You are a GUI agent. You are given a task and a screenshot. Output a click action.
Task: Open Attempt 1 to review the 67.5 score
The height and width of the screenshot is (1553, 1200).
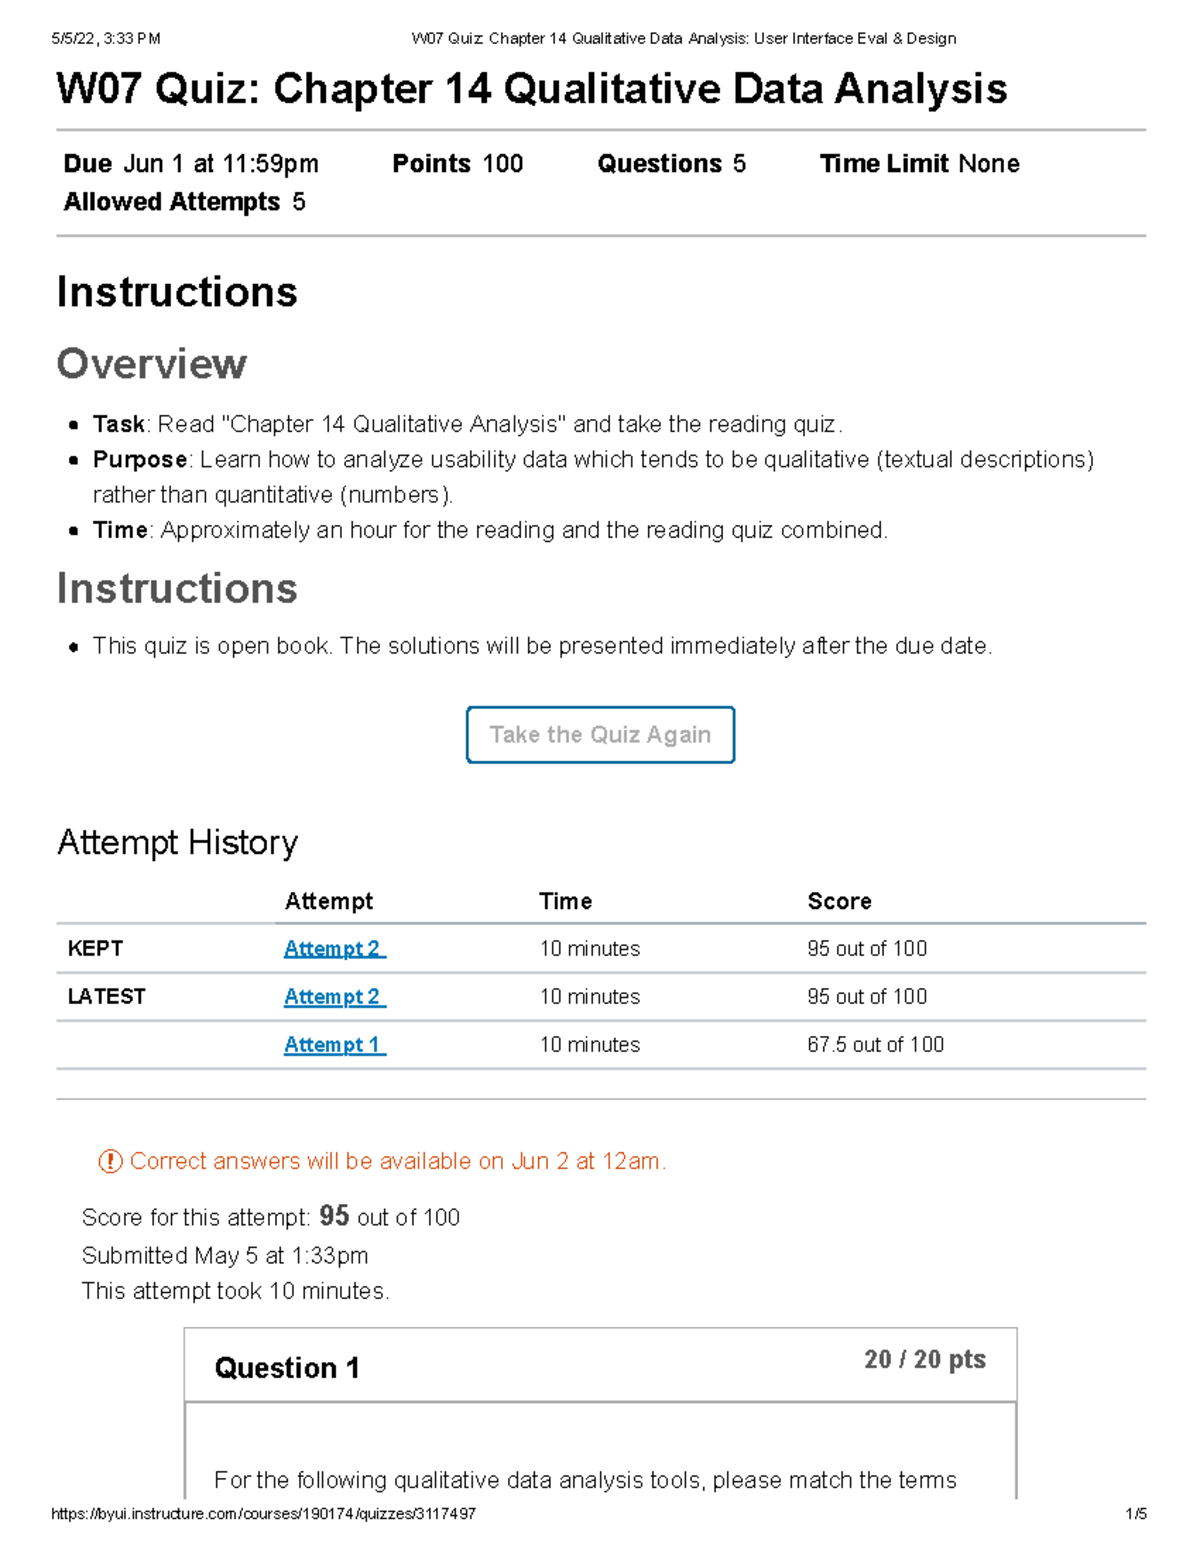pos(334,1044)
